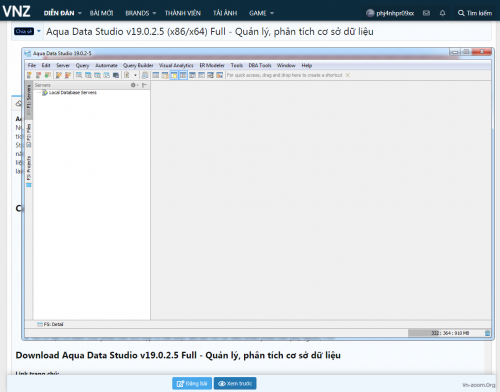Open the F5: Detail panel tab
The width and height of the screenshot is (500, 392).
click(x=50, y=324)
